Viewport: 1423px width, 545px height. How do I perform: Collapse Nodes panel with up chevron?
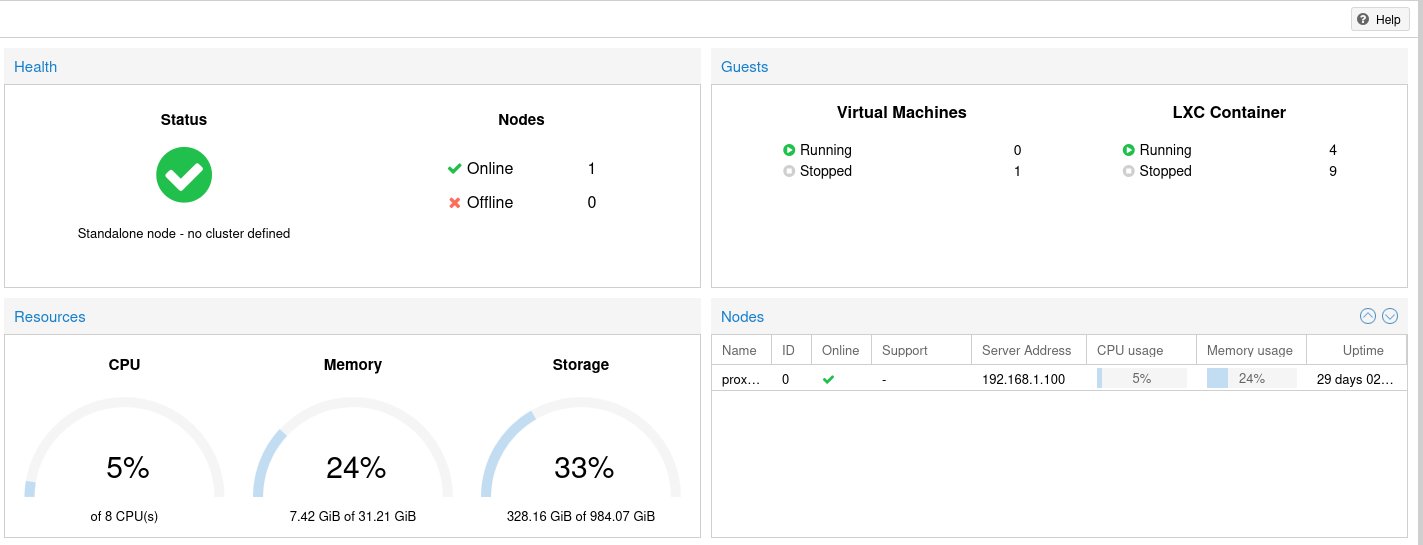pyautogui.click(x=1368, y=316)
